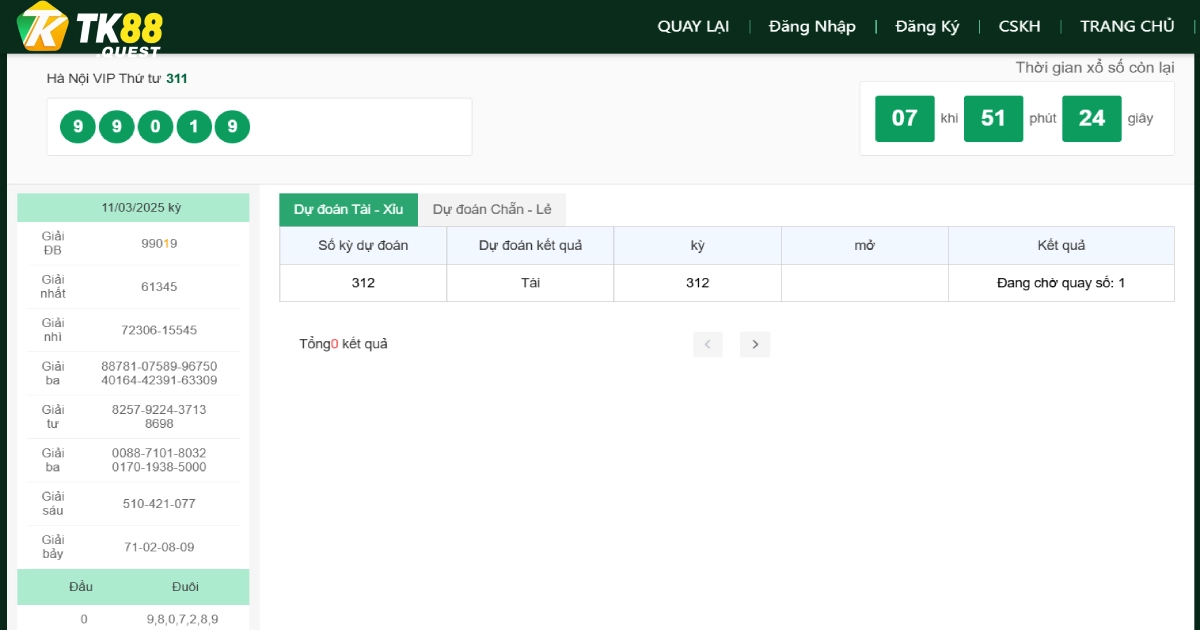Open CSKH customer support

(x=1019, y=27)
